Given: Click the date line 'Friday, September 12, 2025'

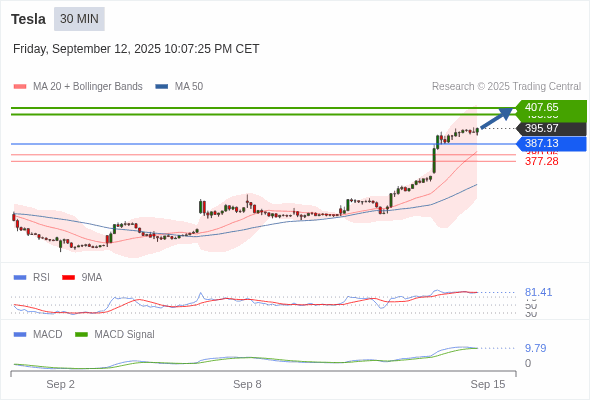Looking at the screenshot, I should [x=136, y=49].
